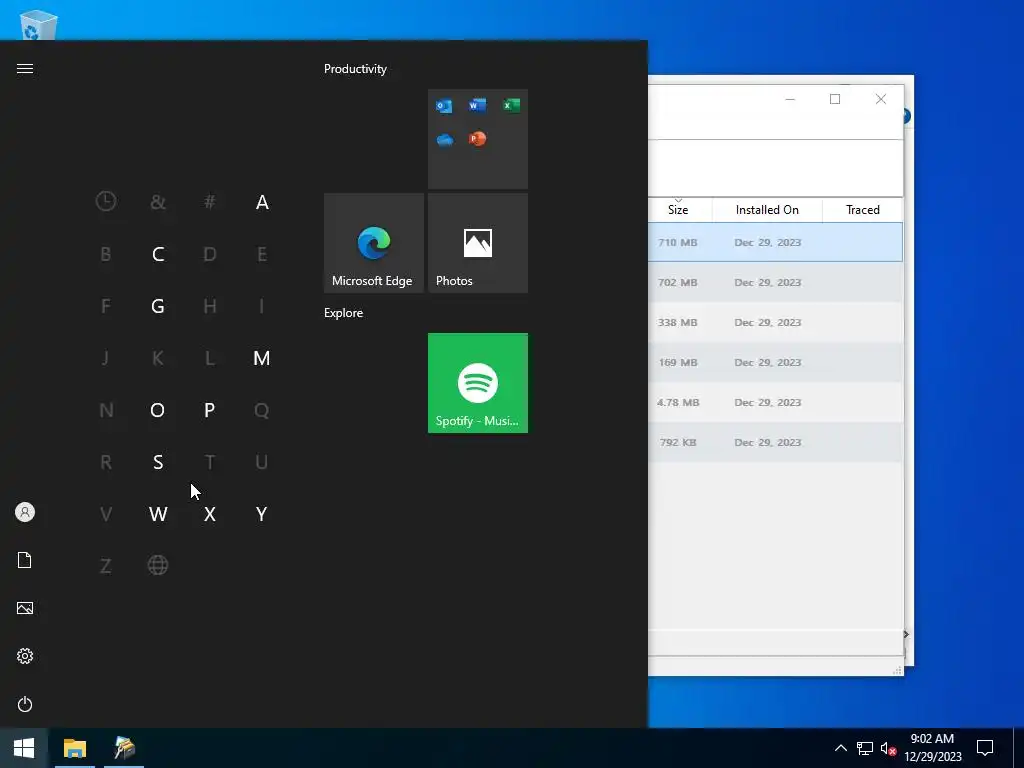Viewport: 1024px width, 768px height.
Task: Click the clock showing 9:02 AM
Action: (933, 748)
